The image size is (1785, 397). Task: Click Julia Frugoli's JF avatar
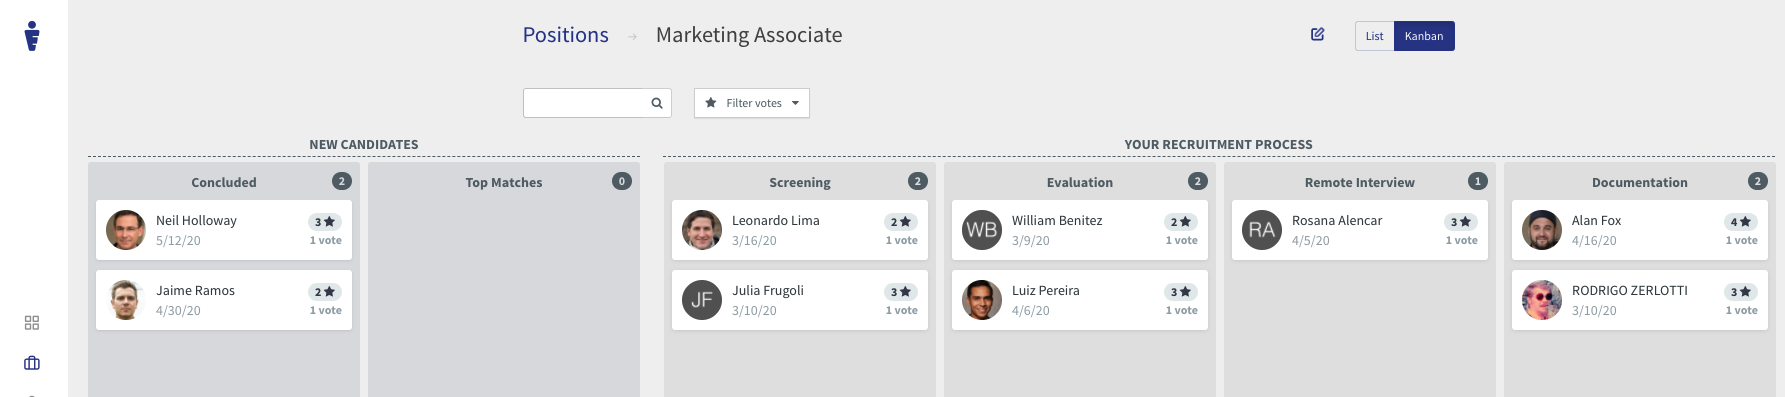702,300
